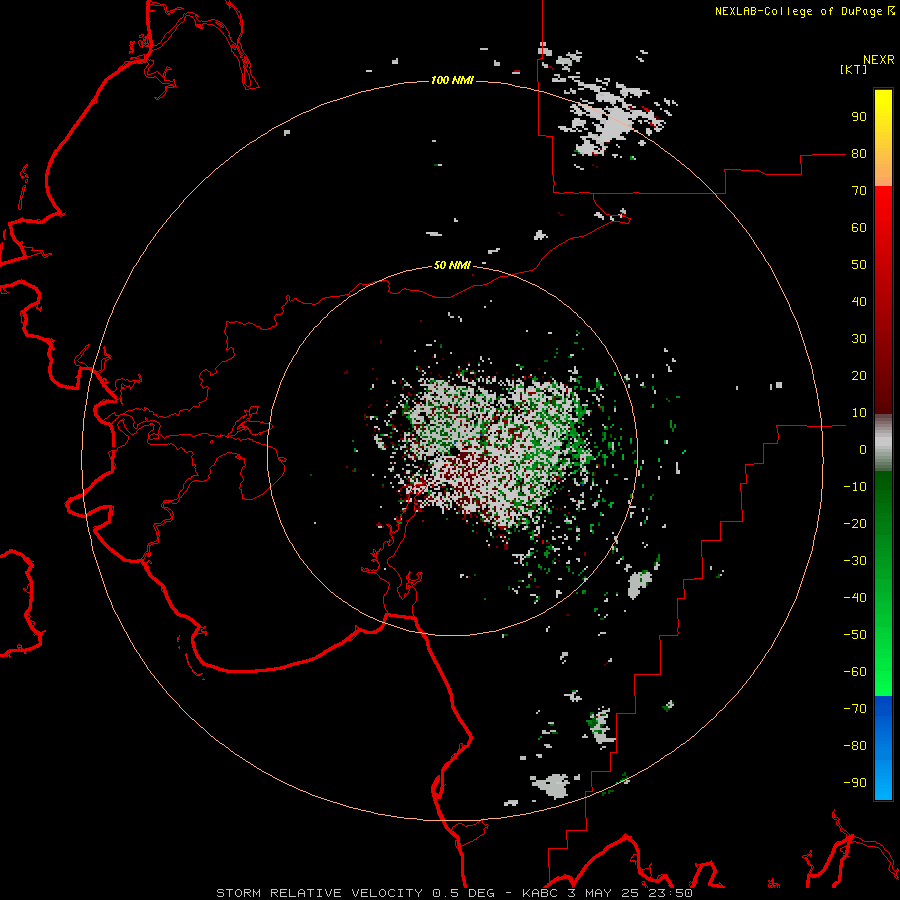Click the -20 scale value

point(855,524)
